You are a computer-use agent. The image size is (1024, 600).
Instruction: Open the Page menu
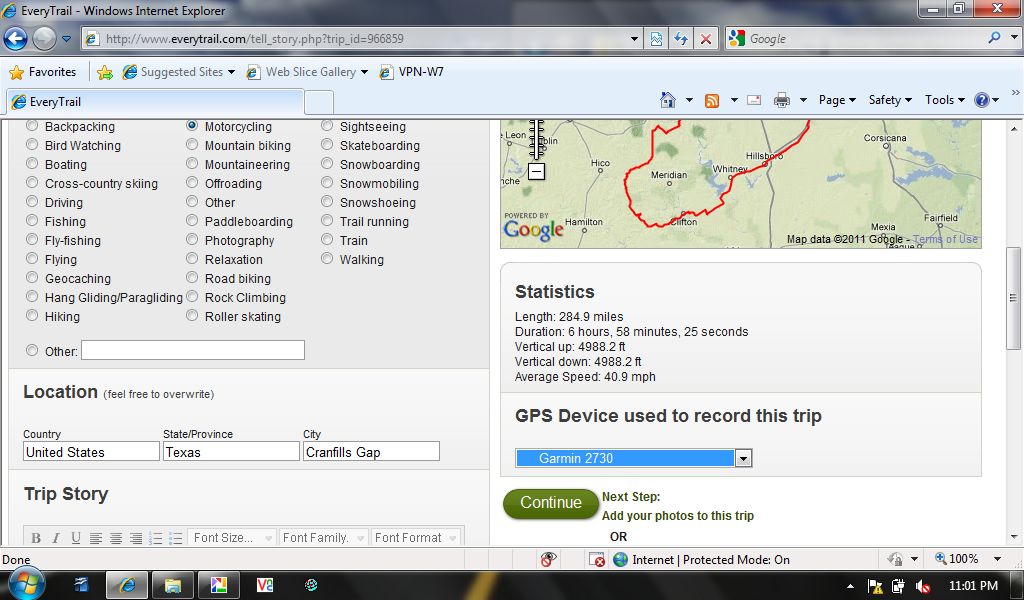837,100
